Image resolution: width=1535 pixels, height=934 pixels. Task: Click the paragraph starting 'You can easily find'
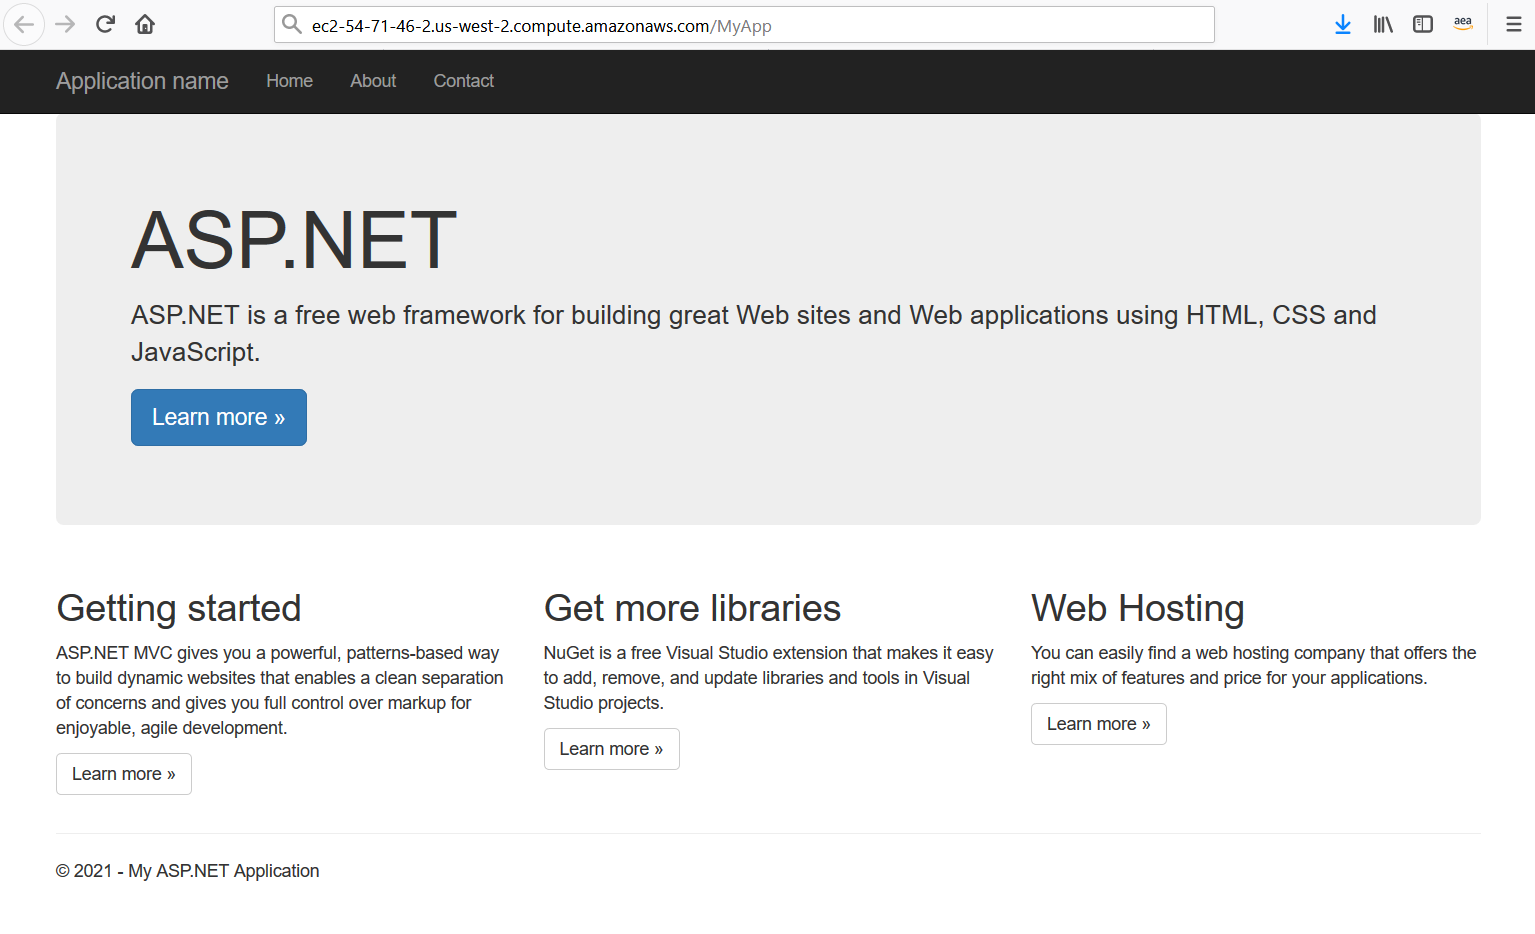tap(1254, 665)
